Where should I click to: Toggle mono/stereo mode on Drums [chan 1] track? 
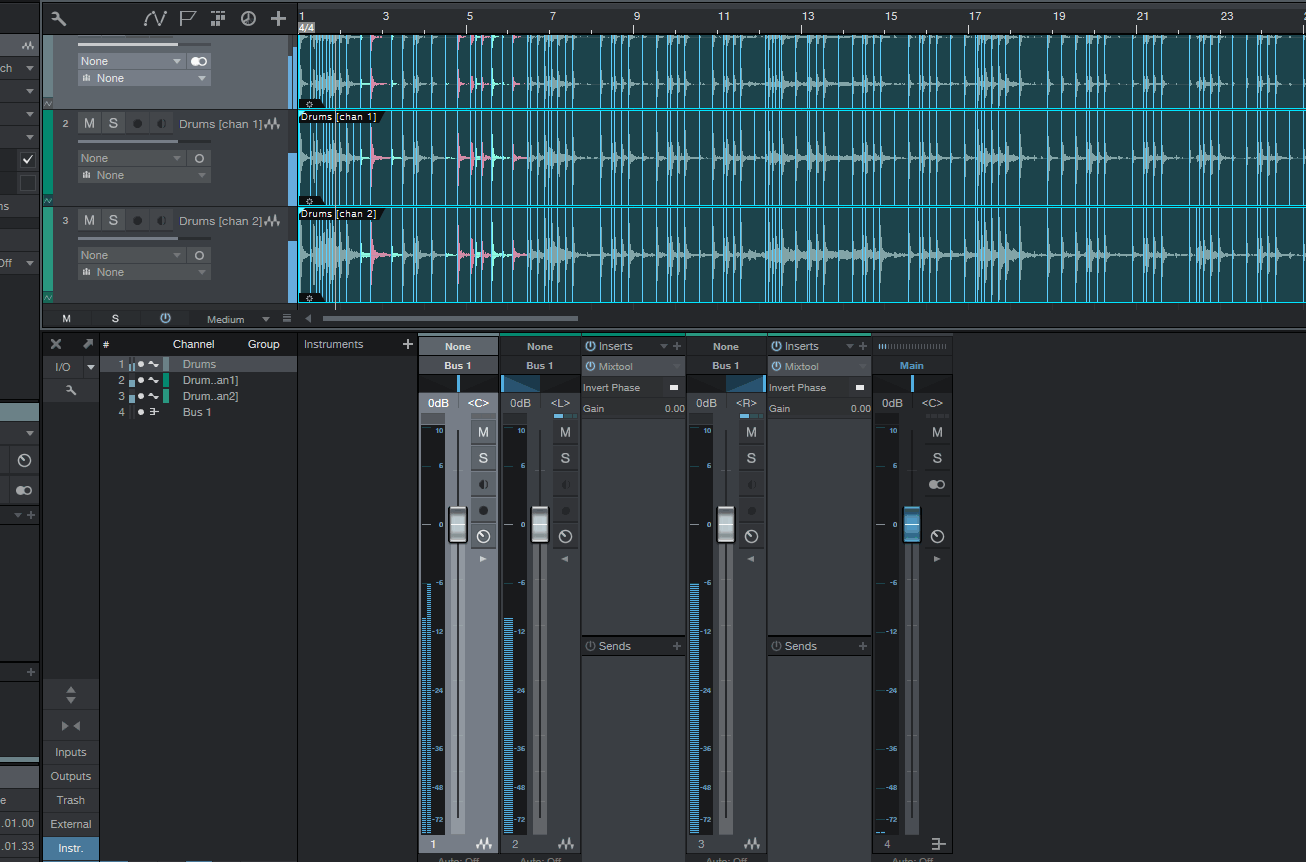(200, 158)
